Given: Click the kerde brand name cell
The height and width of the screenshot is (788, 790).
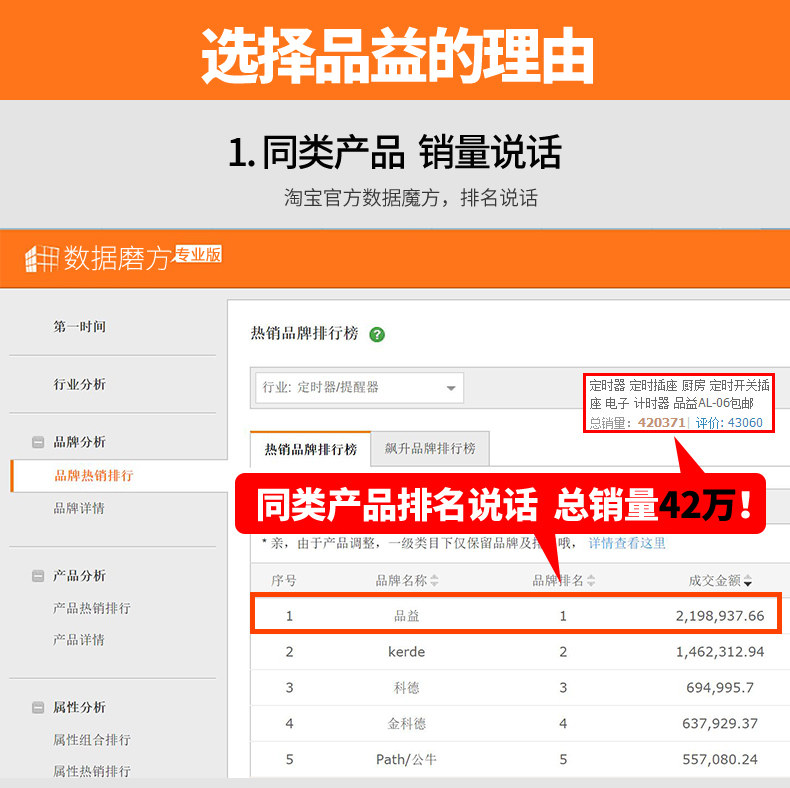Looking at the screenshot, I should (407, 652).
